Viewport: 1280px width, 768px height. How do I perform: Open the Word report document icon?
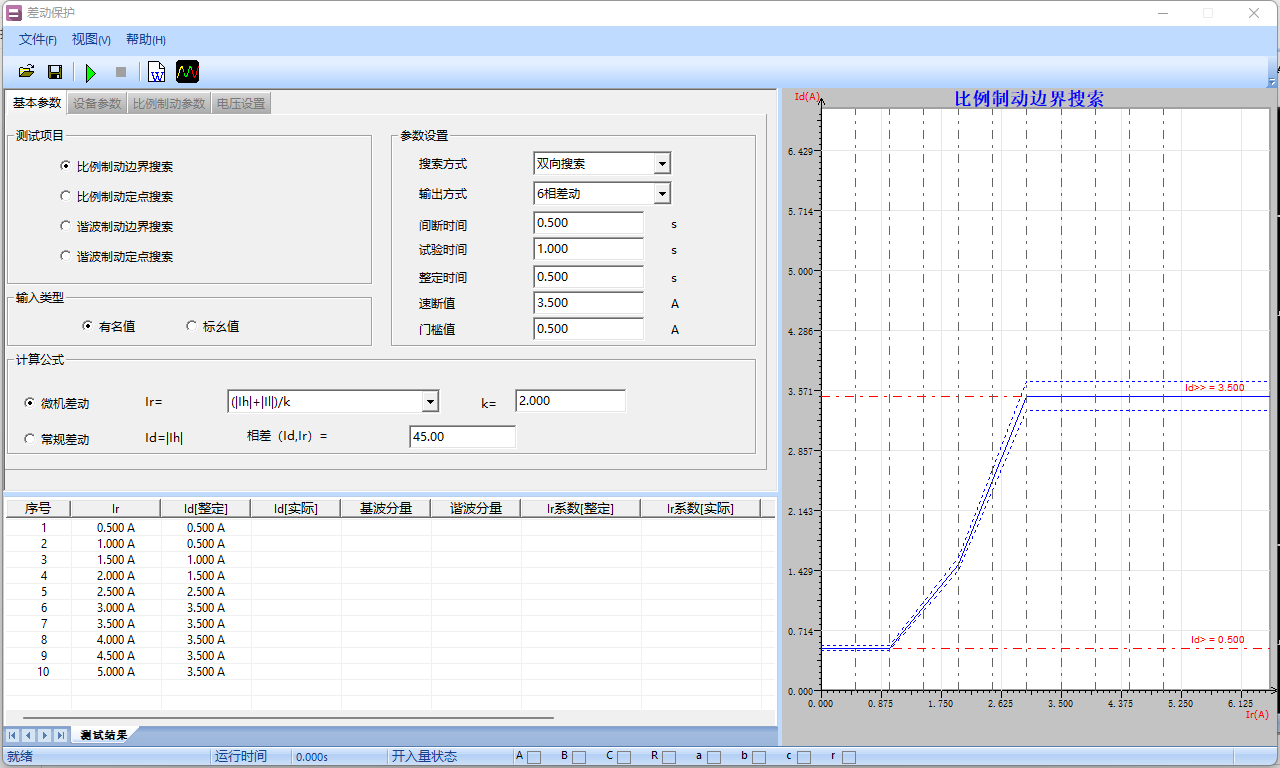157,72
